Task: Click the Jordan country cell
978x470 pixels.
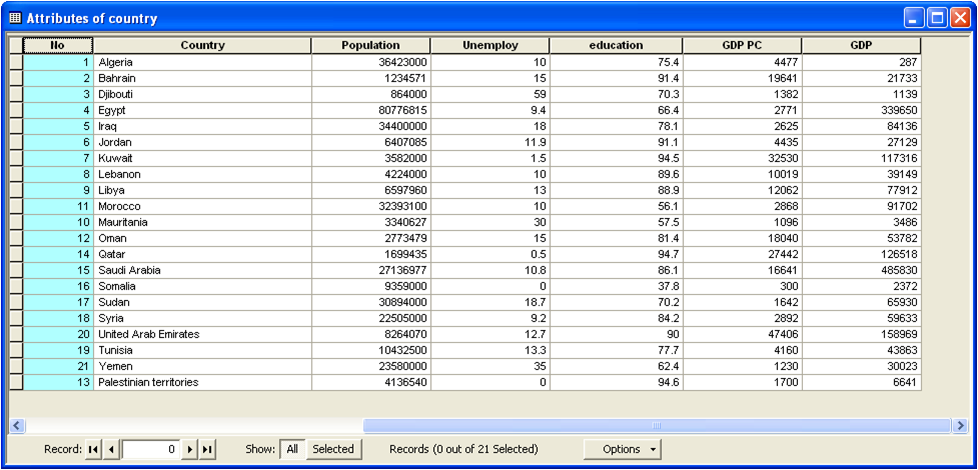Action: 203,143
